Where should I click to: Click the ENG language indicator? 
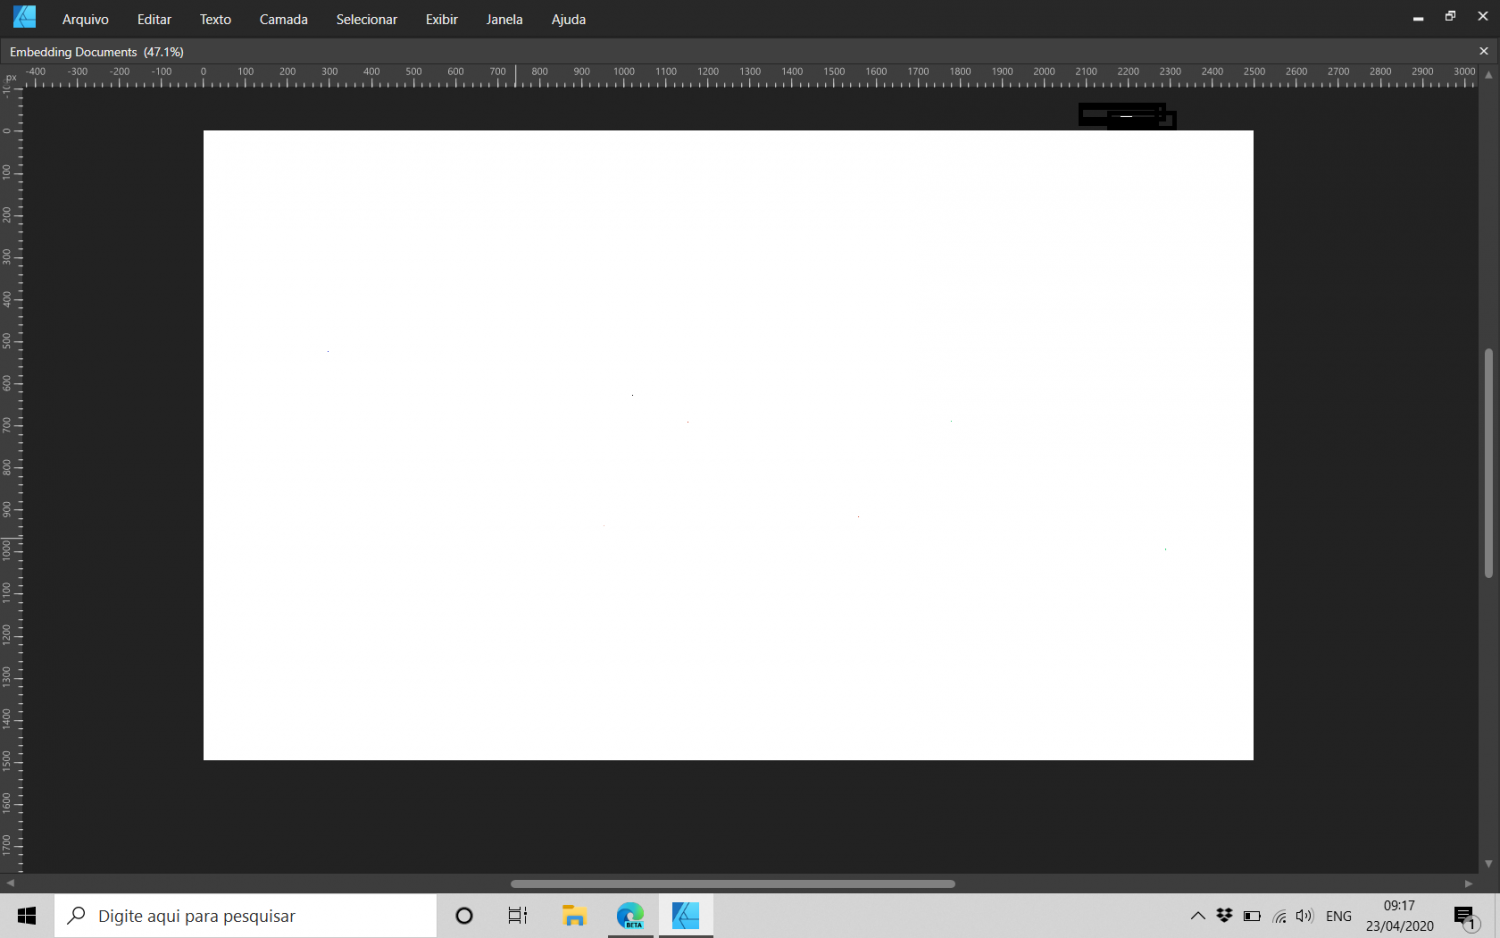tap(1338, 915)
